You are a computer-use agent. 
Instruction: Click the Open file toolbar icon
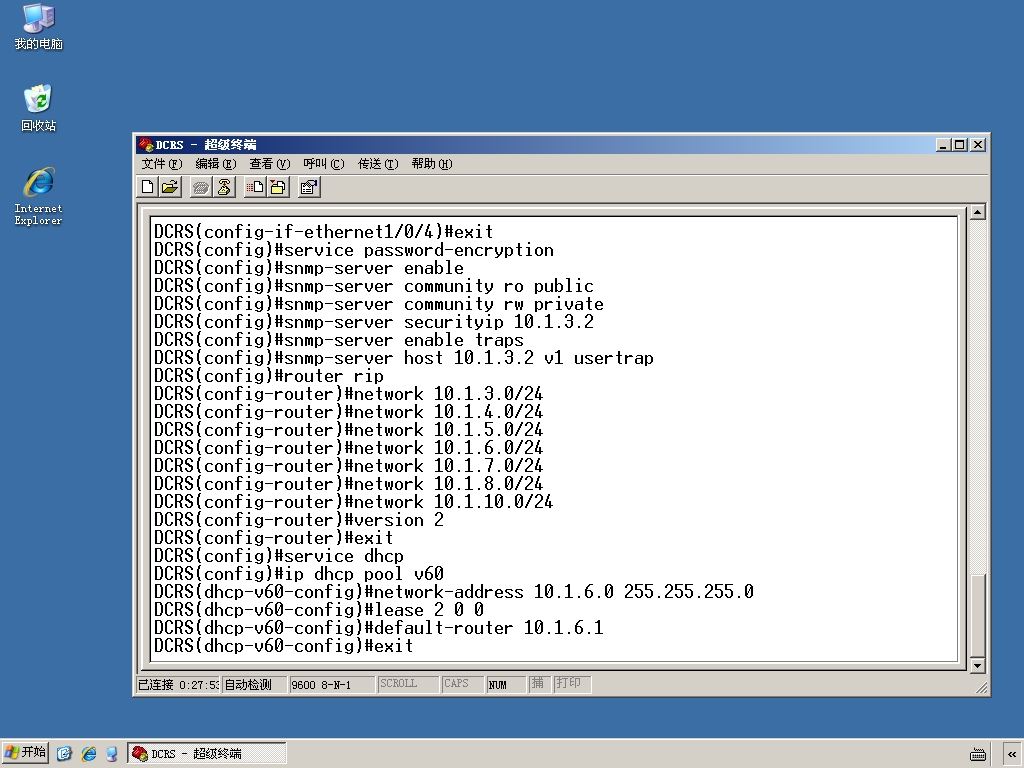[x=170, y=187]
